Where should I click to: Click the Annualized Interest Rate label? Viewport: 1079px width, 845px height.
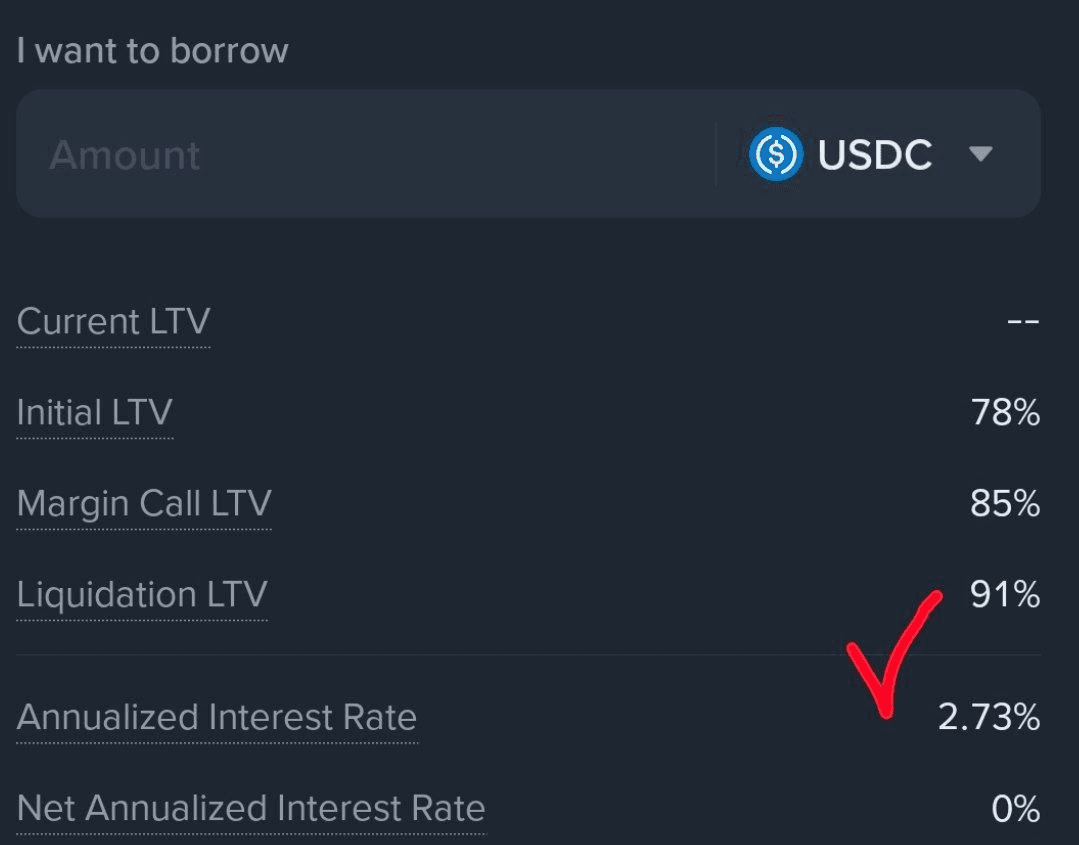(216, 717)
